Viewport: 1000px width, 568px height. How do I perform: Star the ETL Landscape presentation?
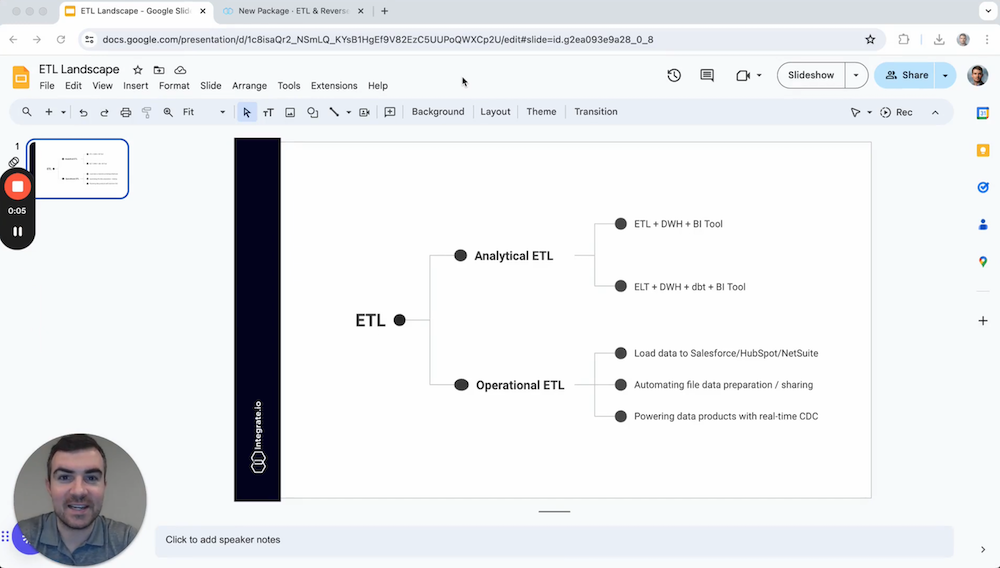(138, 70)
